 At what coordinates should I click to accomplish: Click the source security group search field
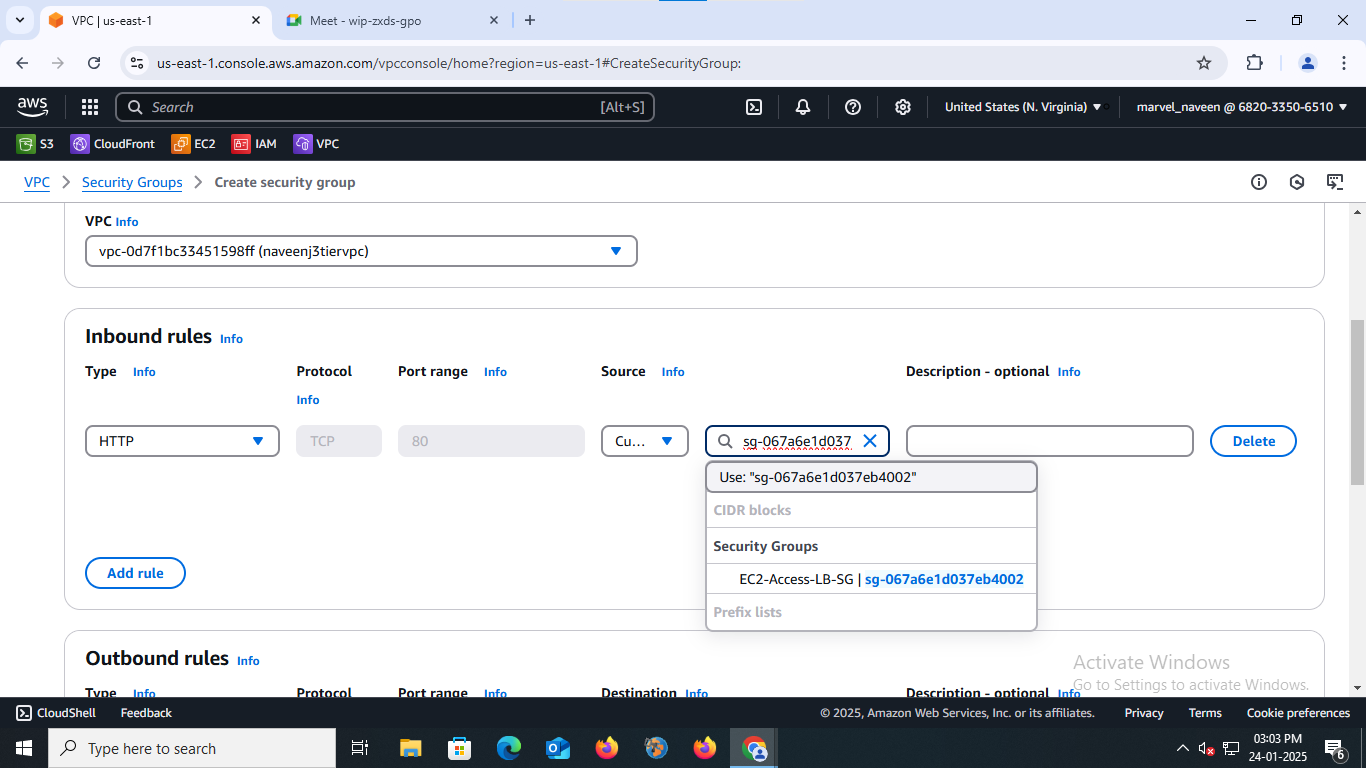797,441
